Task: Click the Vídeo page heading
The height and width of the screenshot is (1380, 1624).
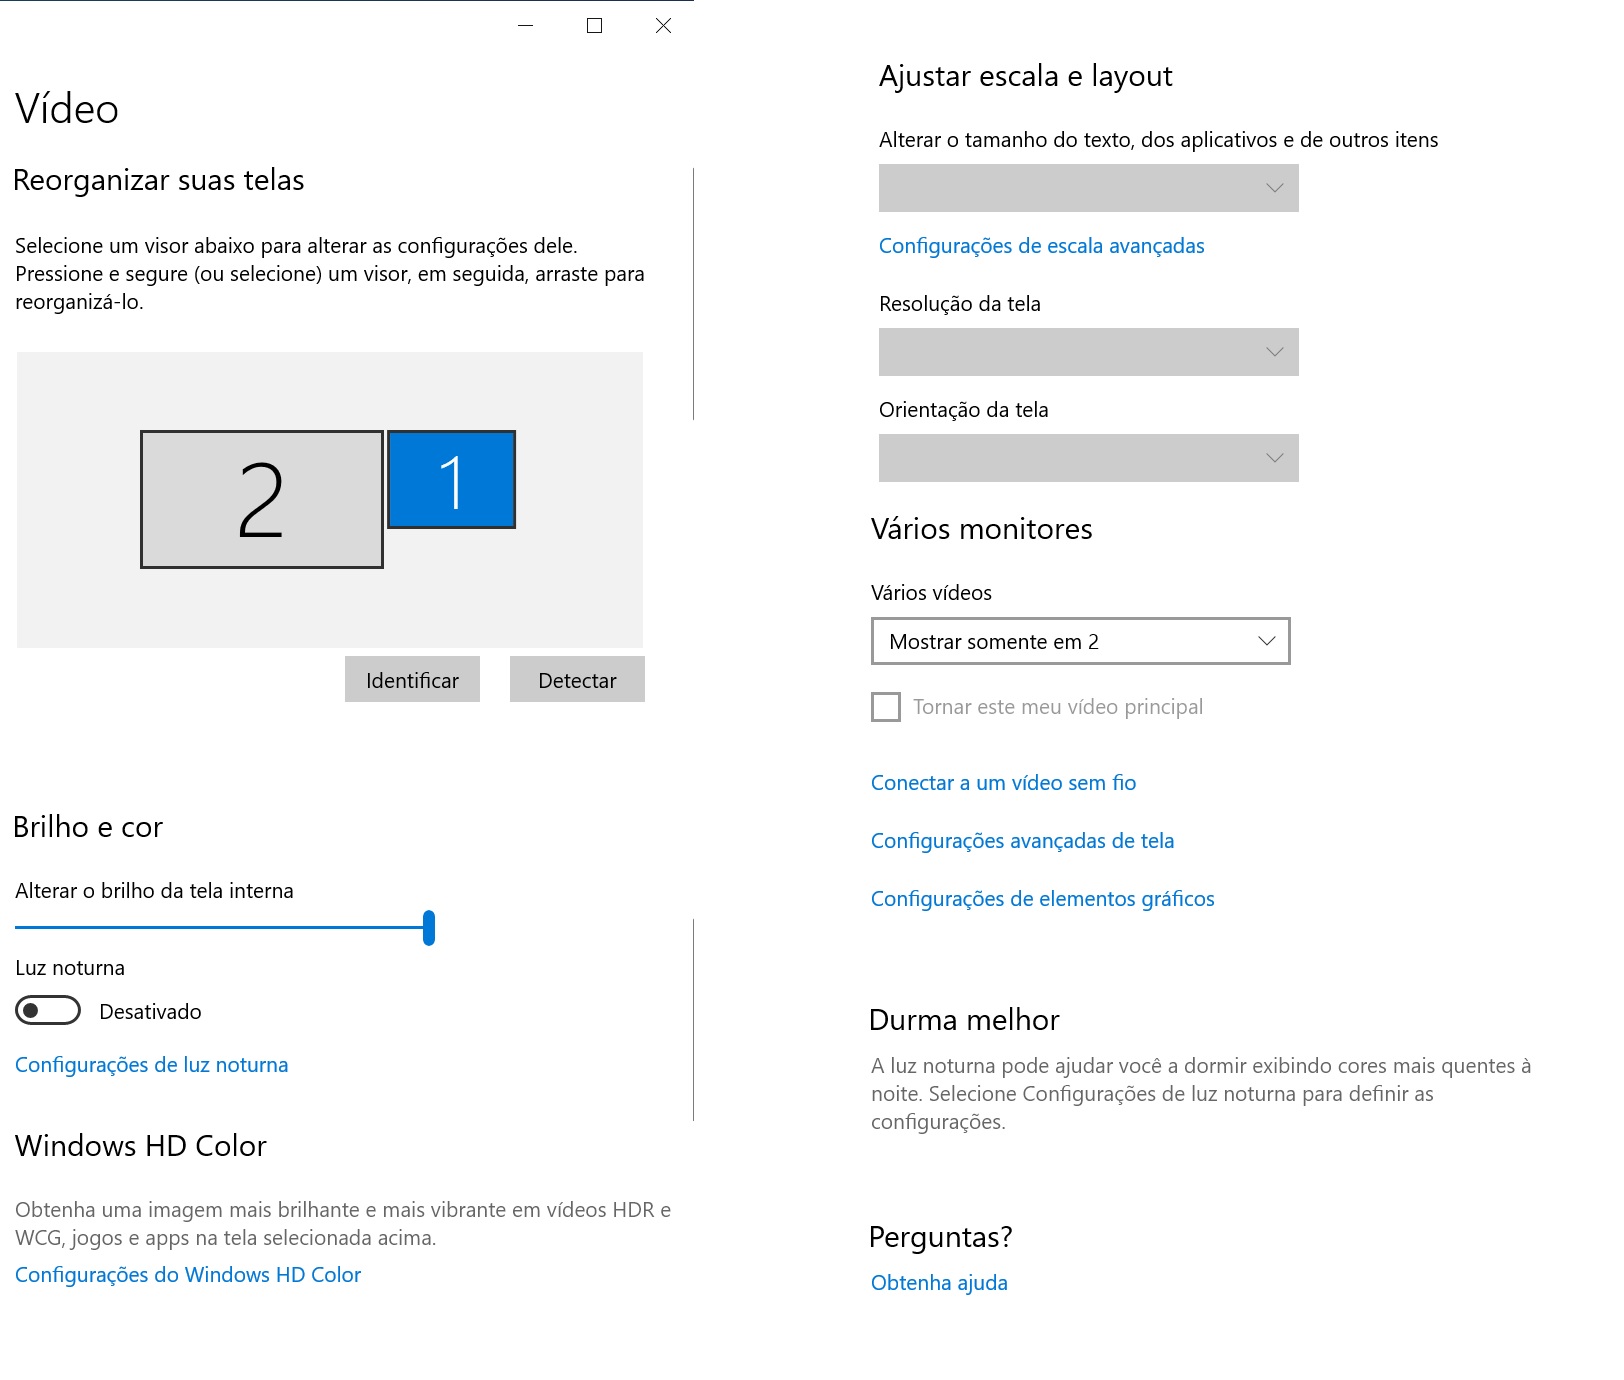Action: tap(67, 109)
